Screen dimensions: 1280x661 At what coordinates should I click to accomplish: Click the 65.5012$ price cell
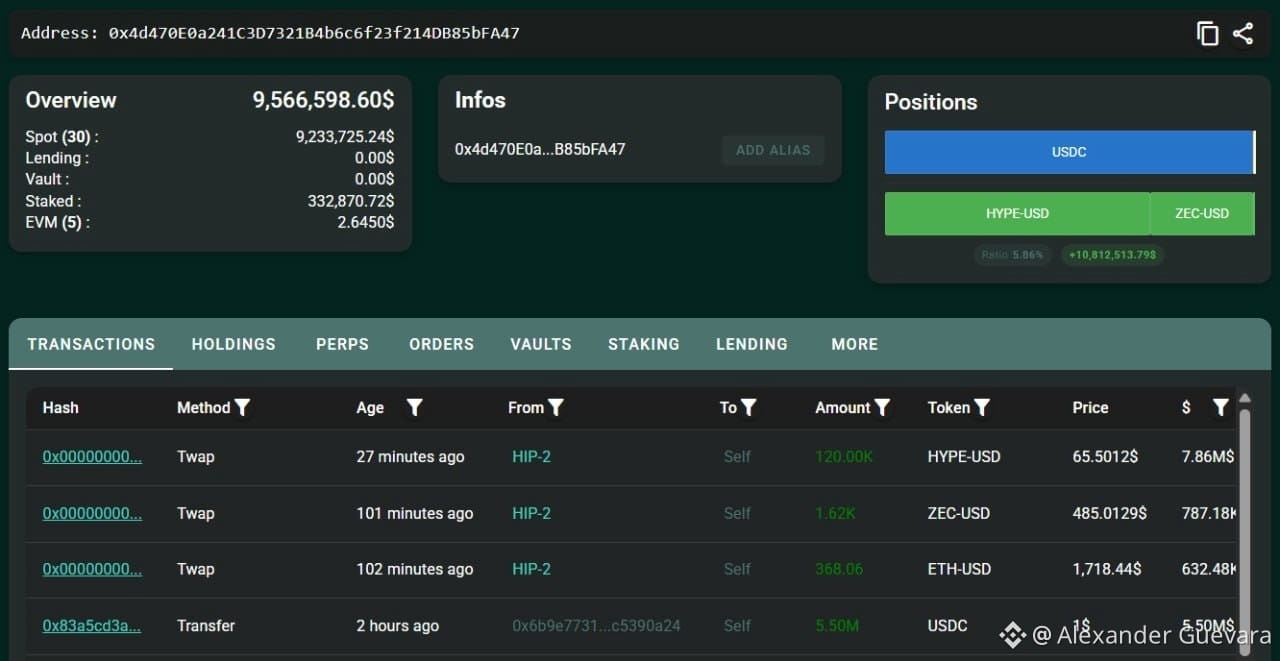pos(1105,457)
